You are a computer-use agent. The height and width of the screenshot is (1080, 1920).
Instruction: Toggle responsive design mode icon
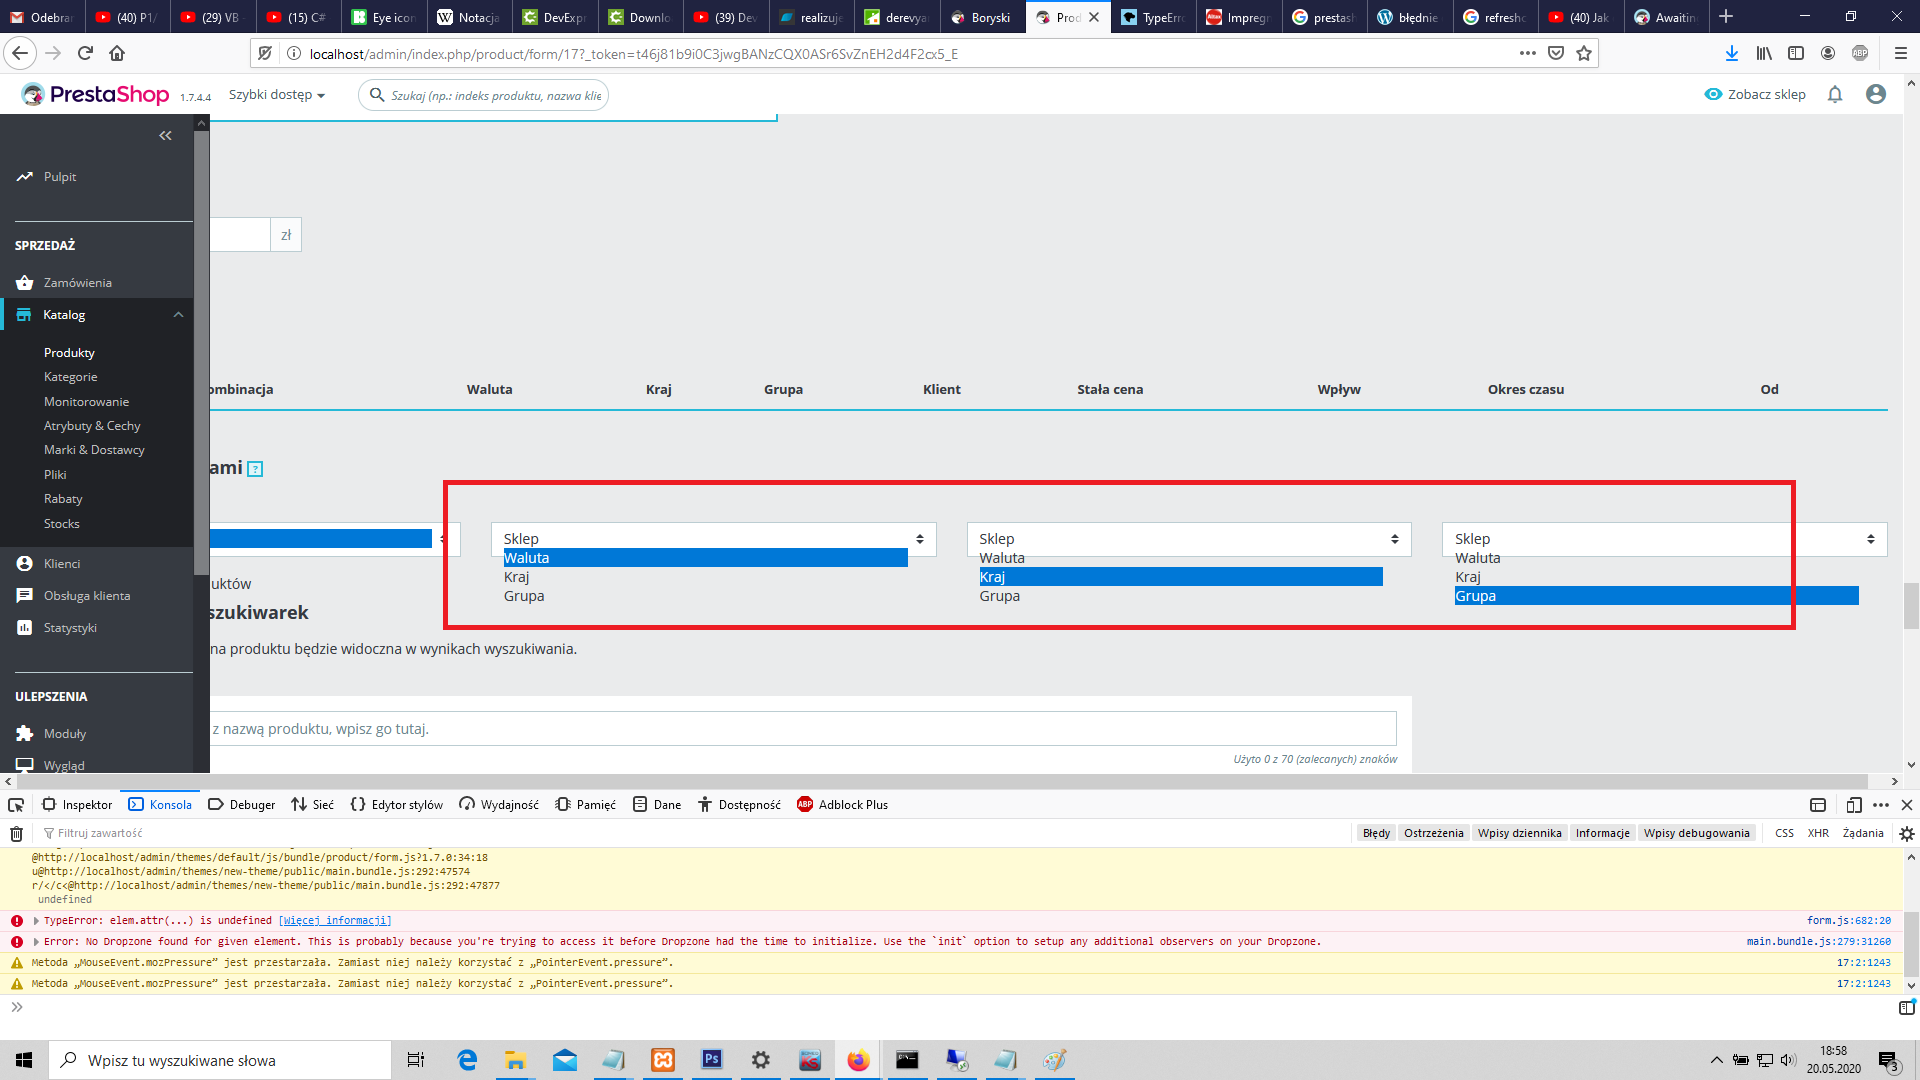(1853, 805)
